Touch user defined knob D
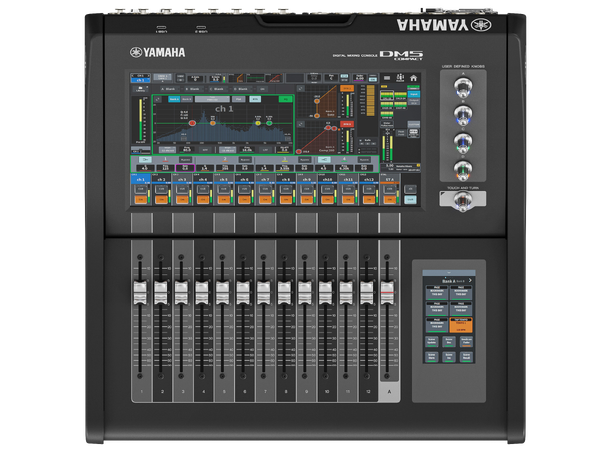Screen dimensions: 610x450 pyautogui.click(x=463, y=171)
